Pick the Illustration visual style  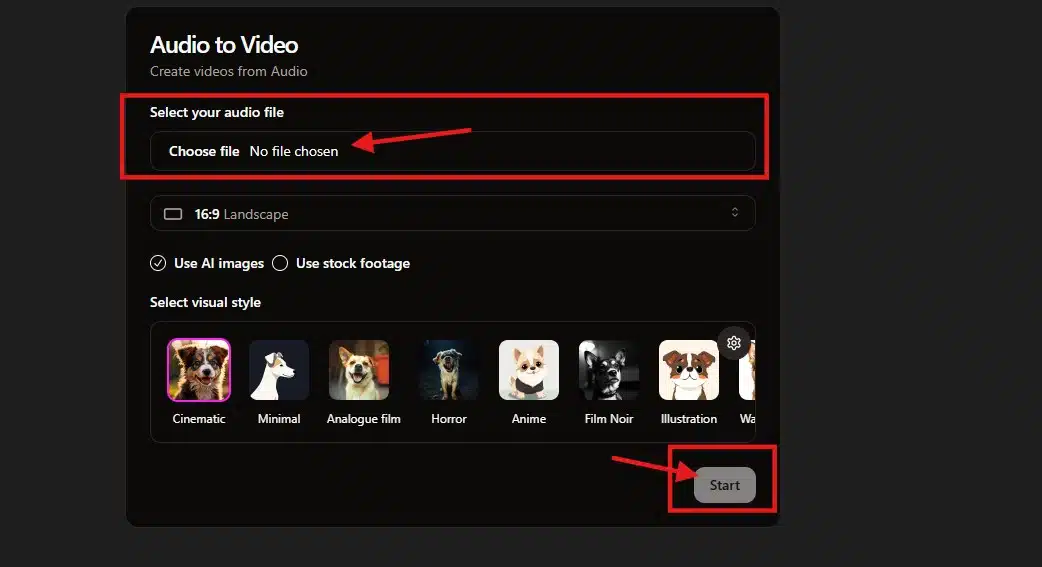(x=689, y=369)
